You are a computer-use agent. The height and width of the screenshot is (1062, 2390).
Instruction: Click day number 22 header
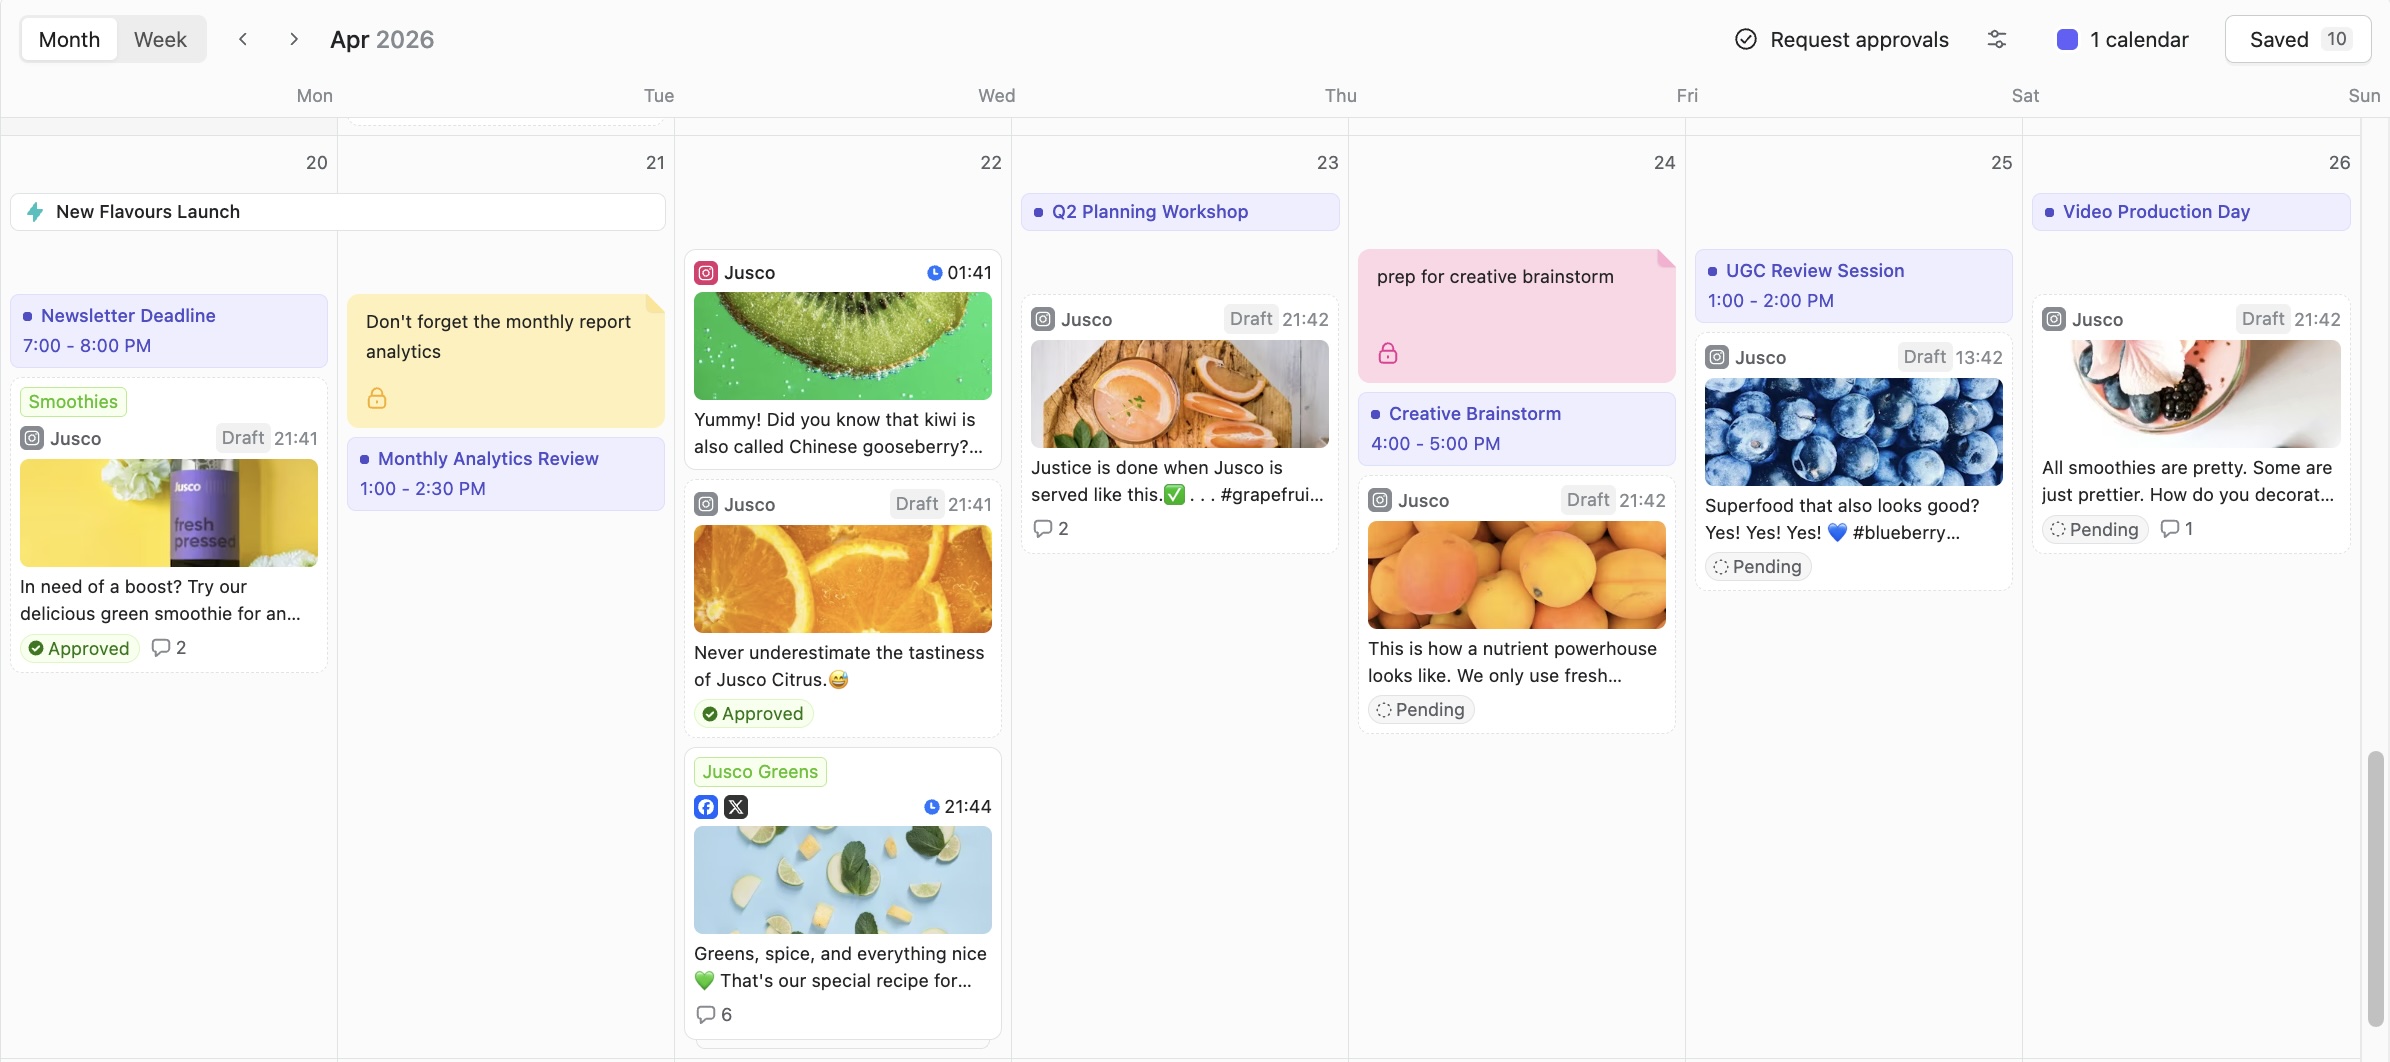(x=990, y=162)
